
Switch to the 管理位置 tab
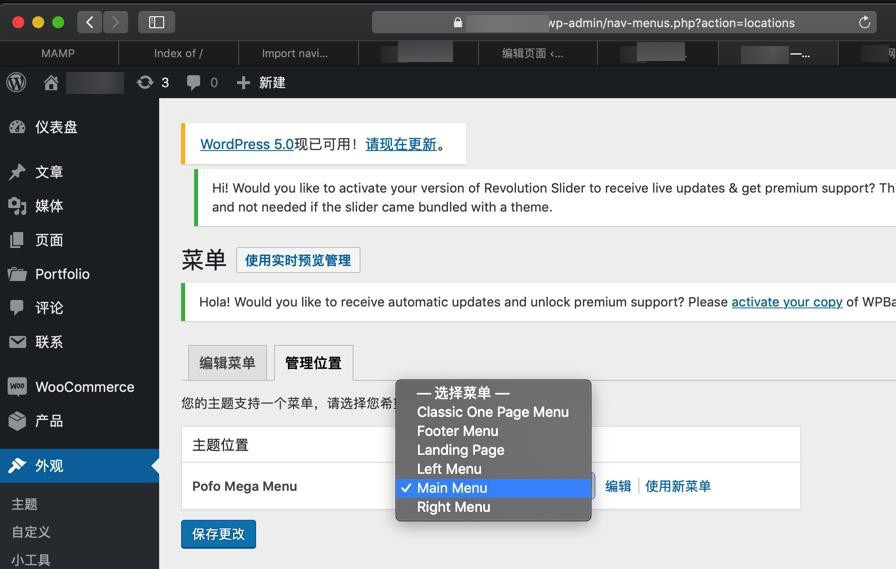[313, 363]
